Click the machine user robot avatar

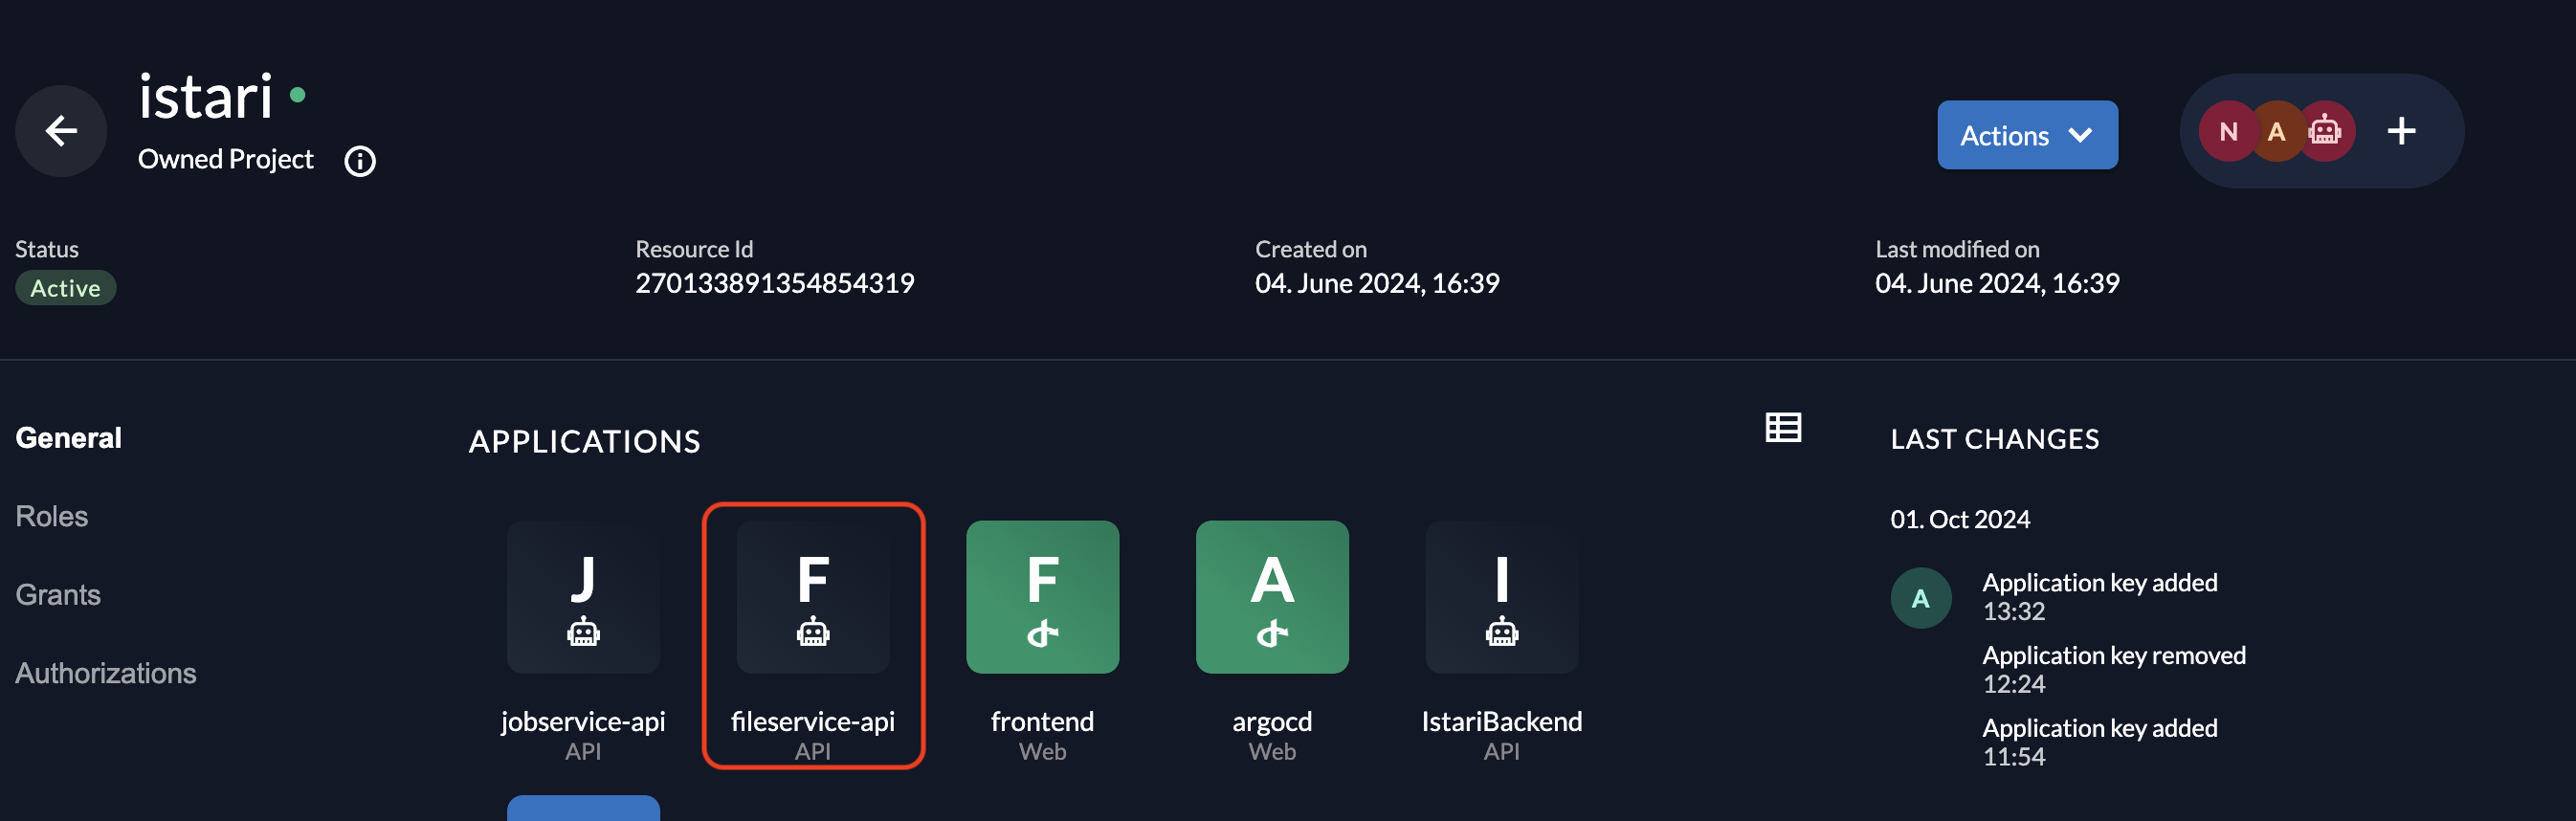2325,131
